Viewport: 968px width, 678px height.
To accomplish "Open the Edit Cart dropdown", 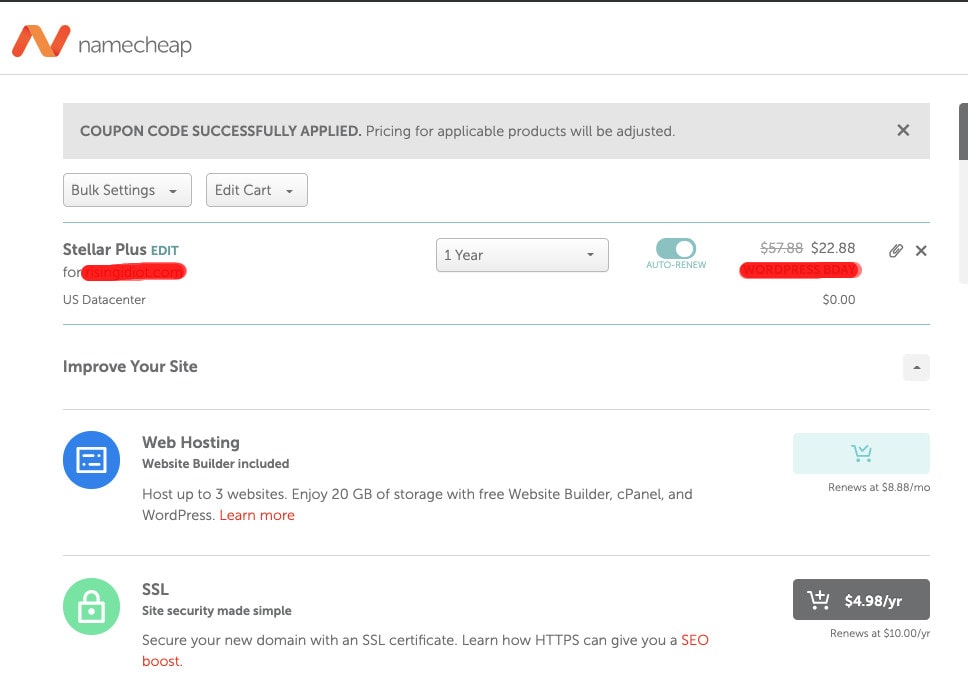I will (257, 190).
